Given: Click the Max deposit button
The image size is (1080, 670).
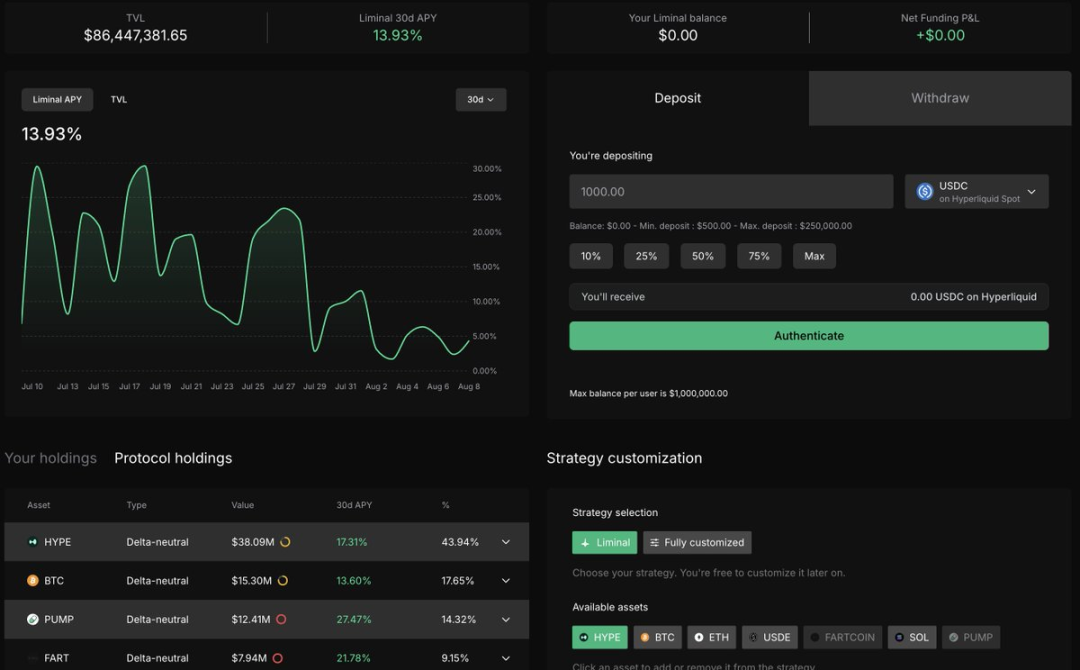Looking at the screenshot, I should click(814, 256).
